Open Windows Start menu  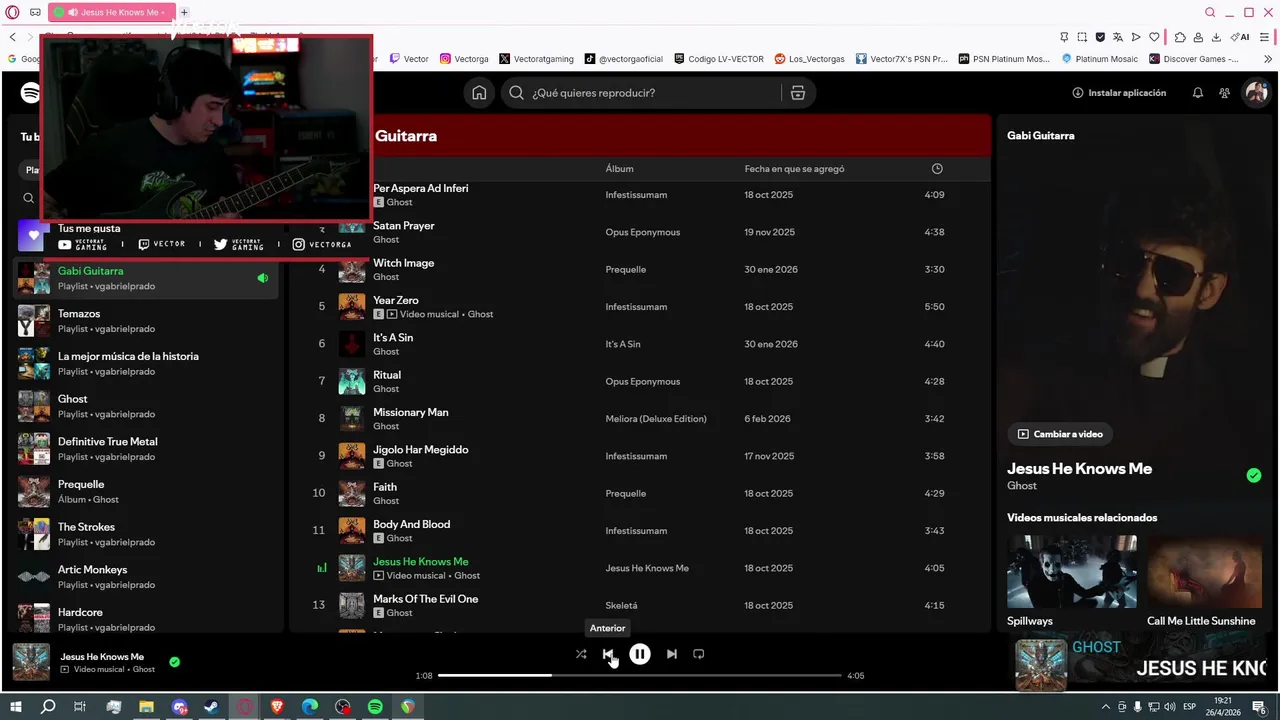coord(16,707)
